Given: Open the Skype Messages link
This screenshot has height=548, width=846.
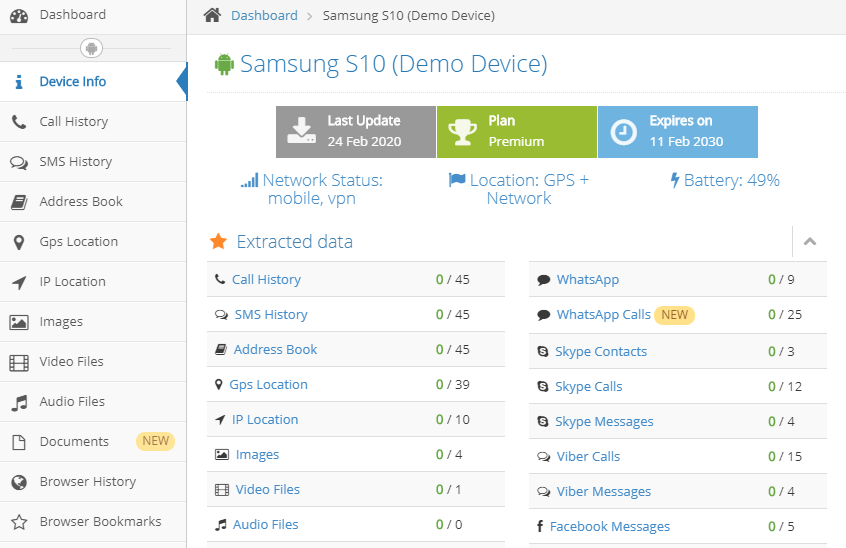Looking at the screenshot, I should point(604,422).
